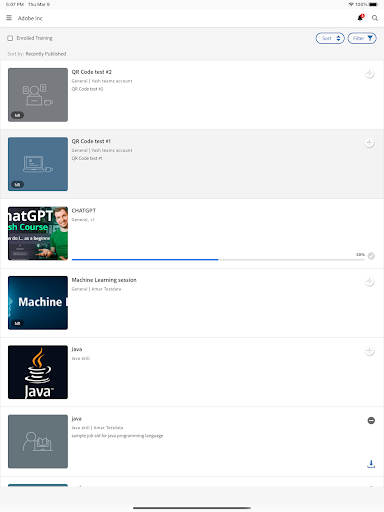Add the Java course with plus icon

click(x=369, y=351)
